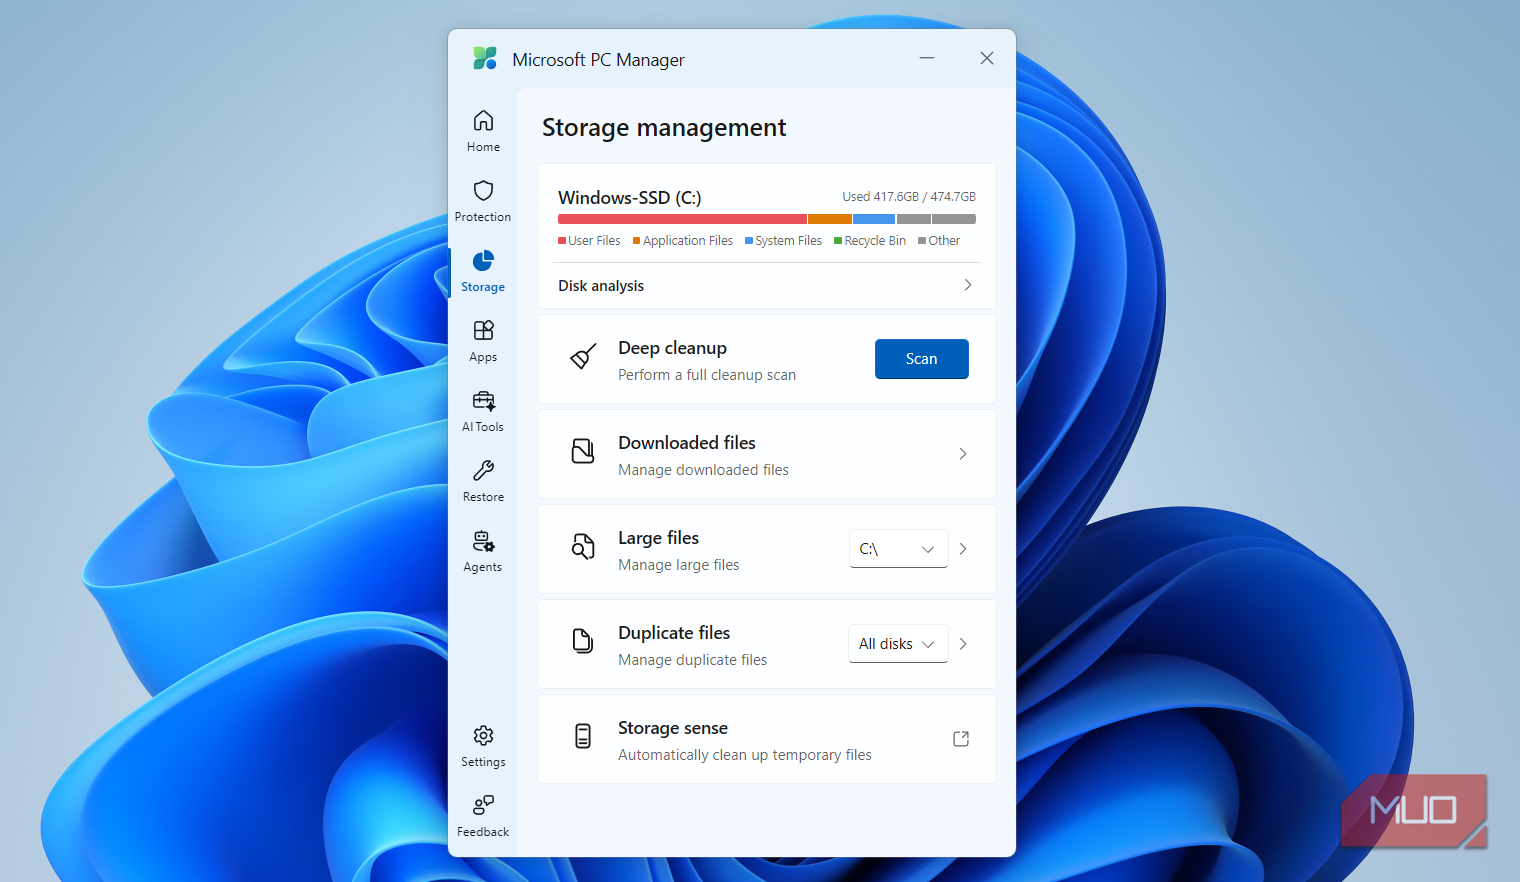Open Manage downloaded files entry
The height and width of the screenshot is (882, 1520).
pyautogui.click(x=767, y=454)
